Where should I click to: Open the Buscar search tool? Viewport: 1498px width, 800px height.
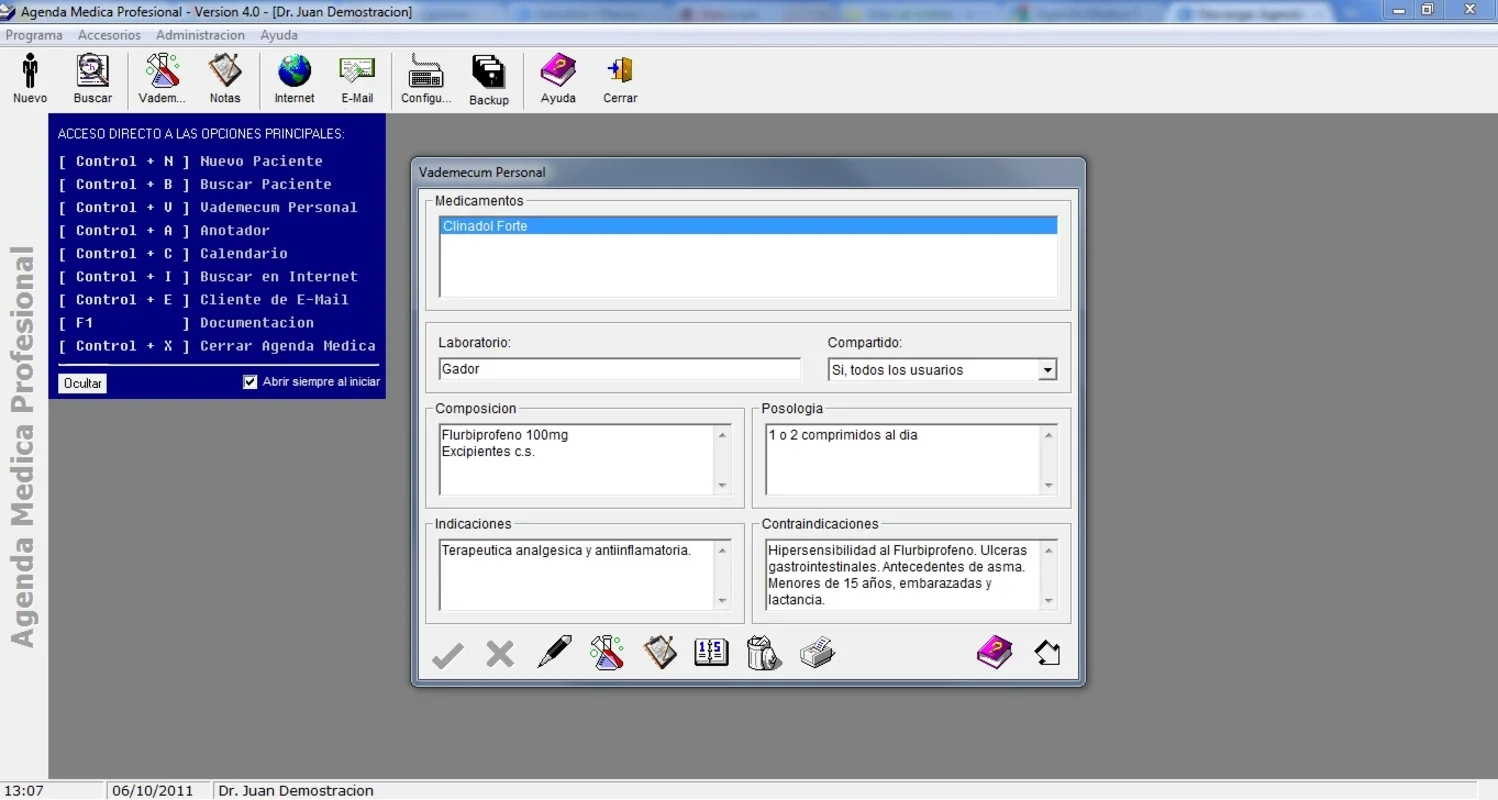point(93,79)
